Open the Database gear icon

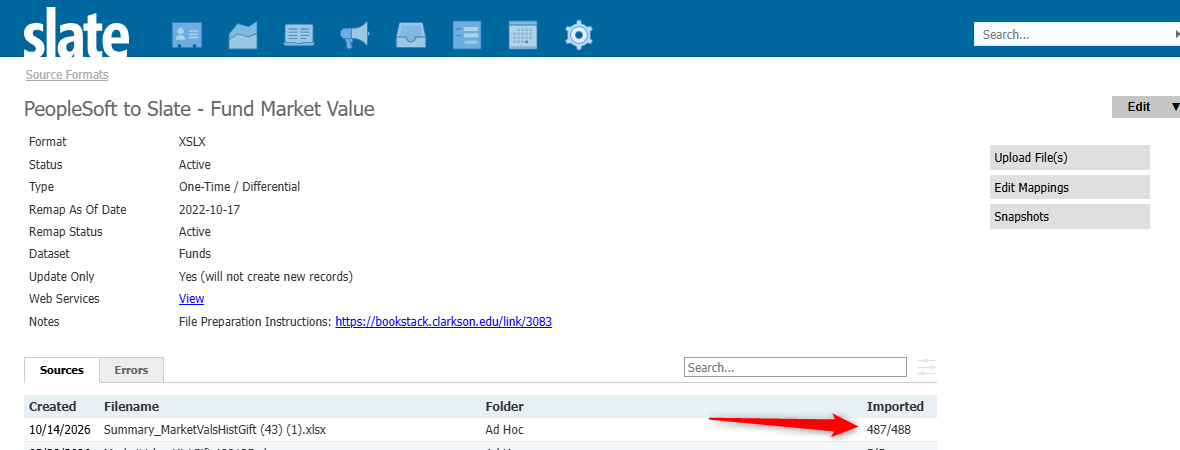click(579, 35)
